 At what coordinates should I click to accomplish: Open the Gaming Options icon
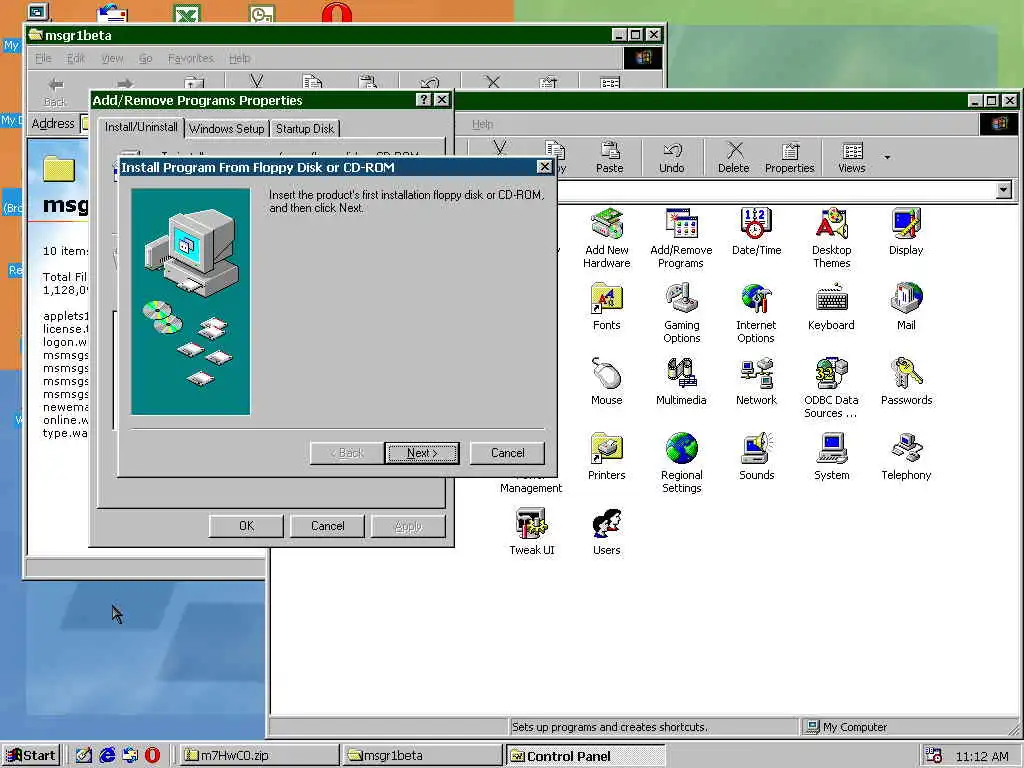[681, 313]
